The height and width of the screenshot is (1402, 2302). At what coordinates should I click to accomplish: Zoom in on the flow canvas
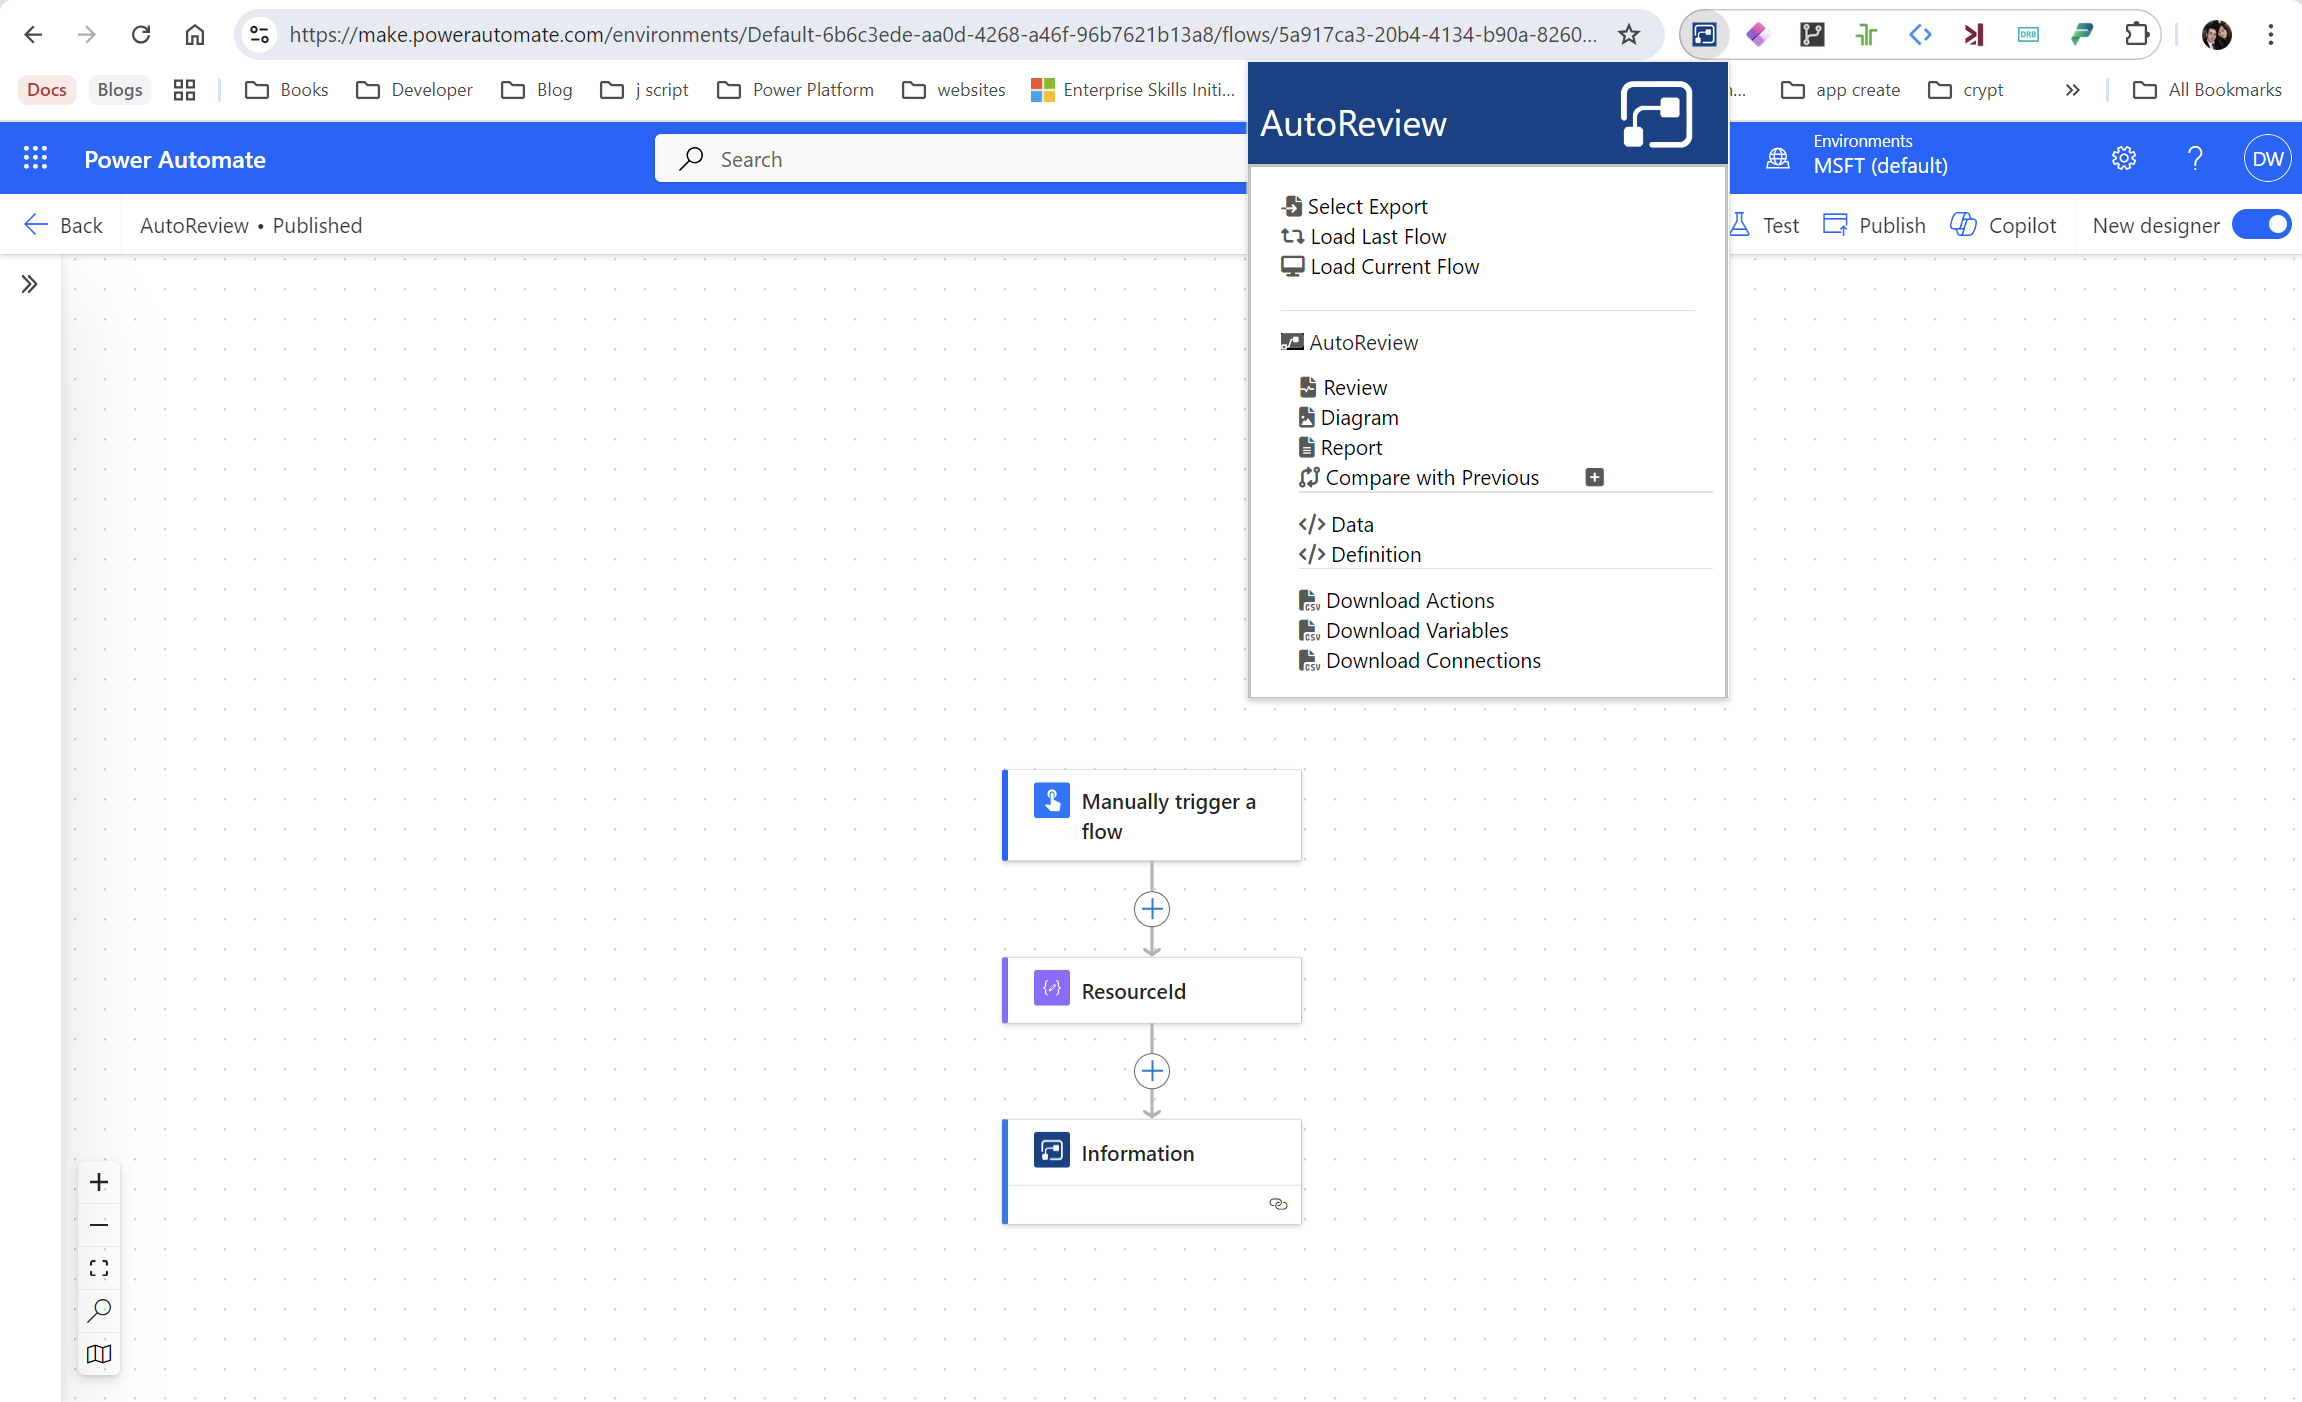point(99,1182)
